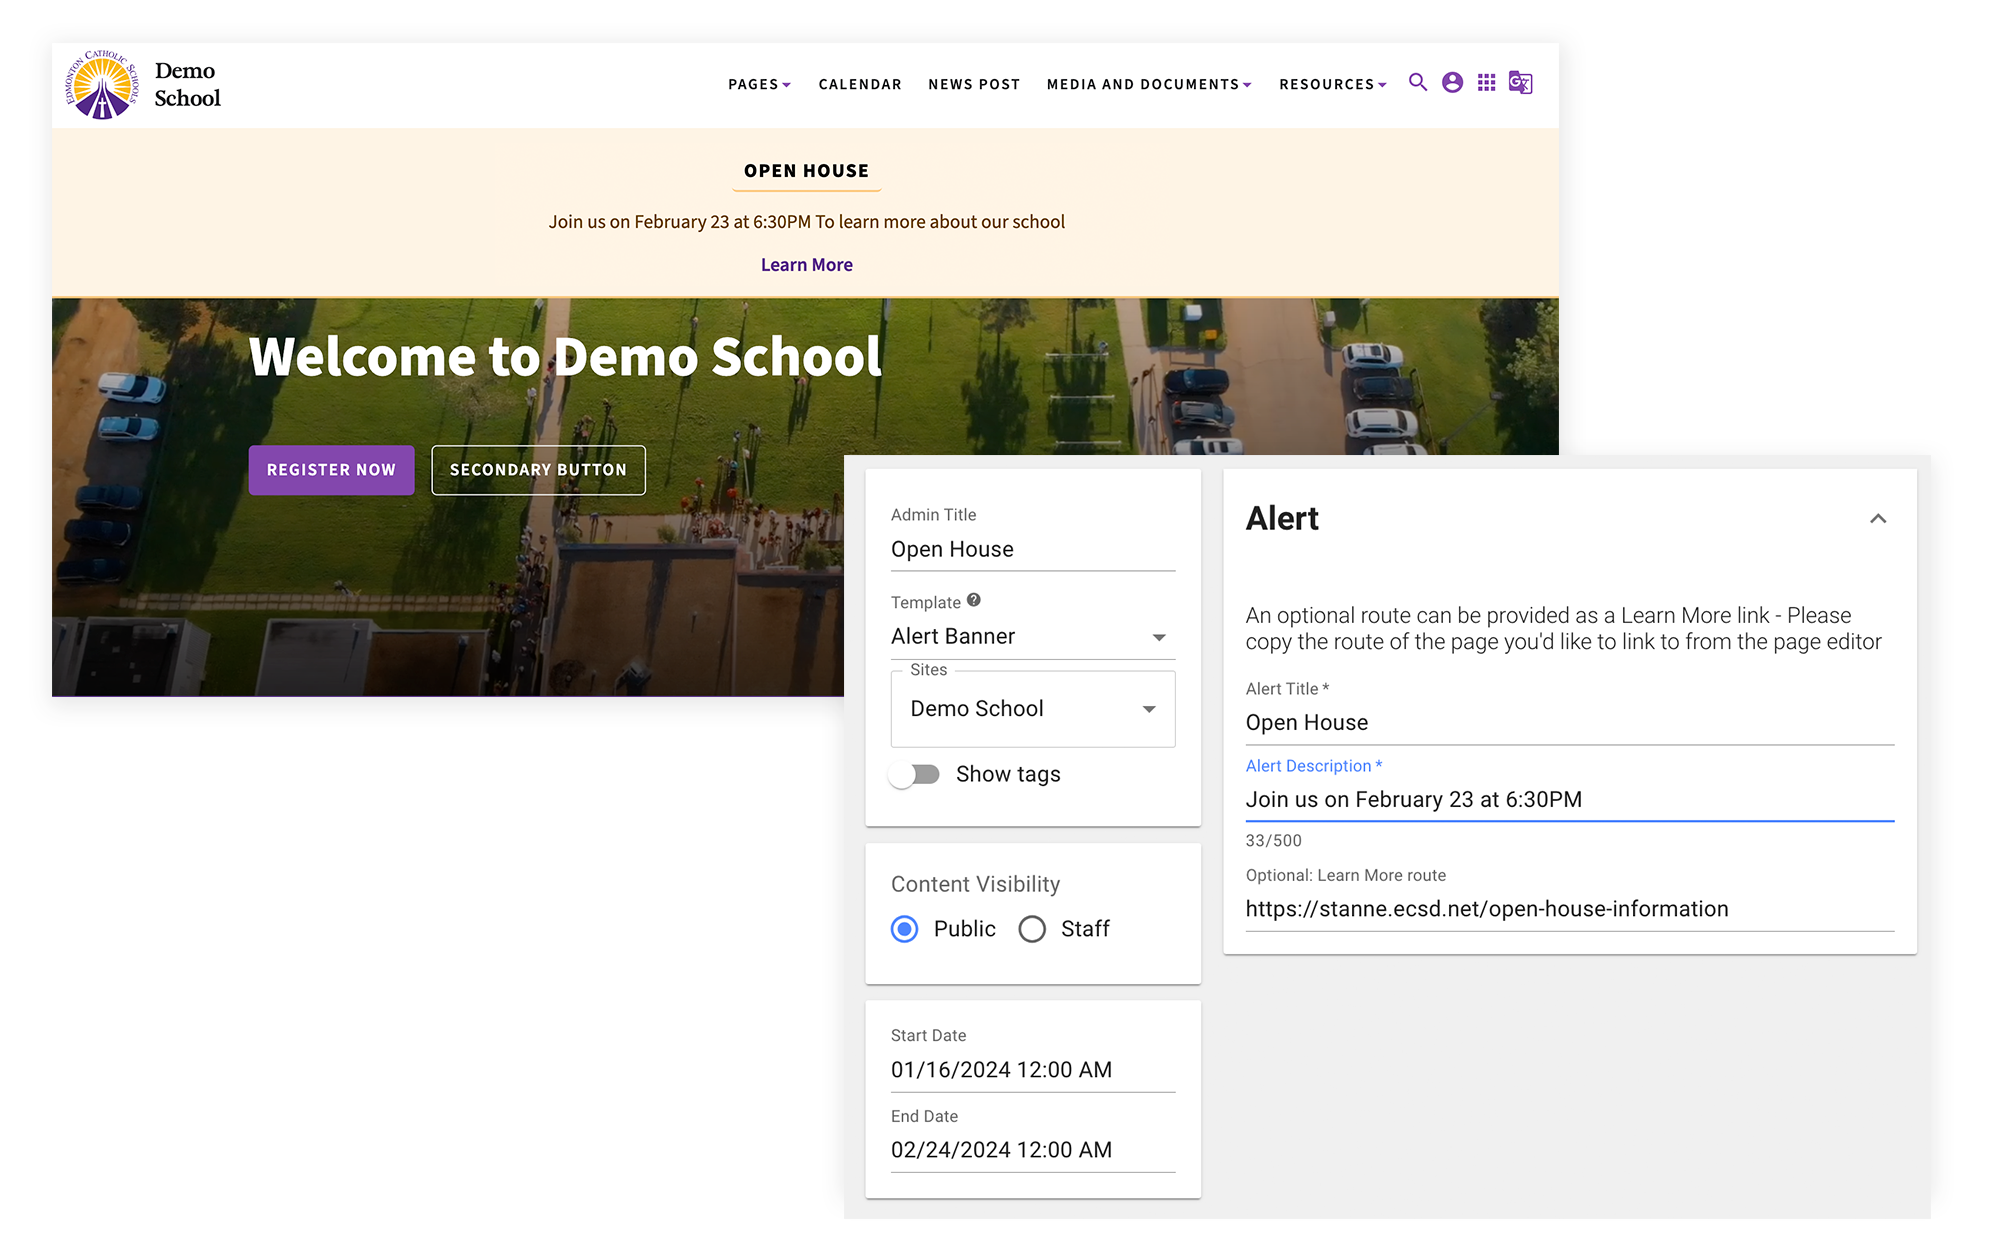Screen dimensions: 1997x1250
Task: Open the apps grid icon
Action: pyautogui.click(x=1486, y=83)
